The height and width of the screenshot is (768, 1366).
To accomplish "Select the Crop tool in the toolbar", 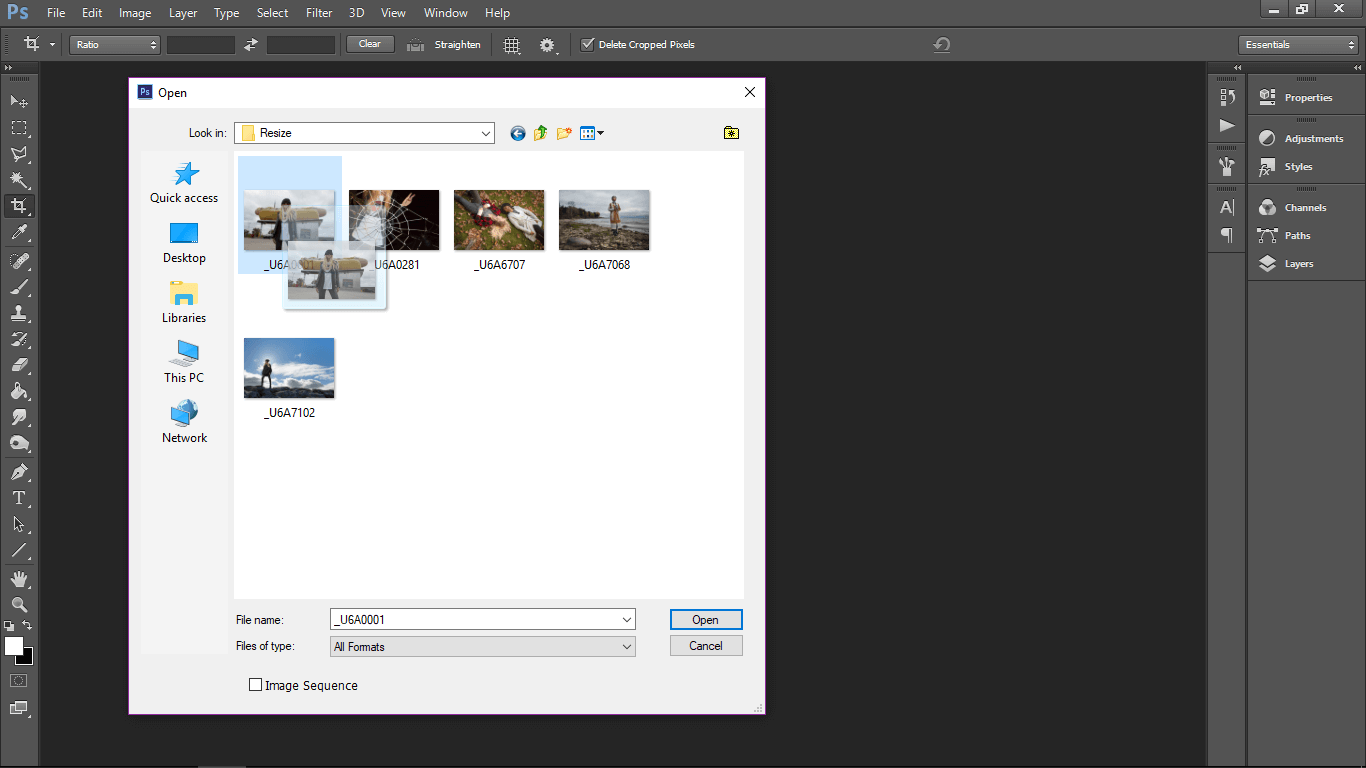I will (18, 206).
